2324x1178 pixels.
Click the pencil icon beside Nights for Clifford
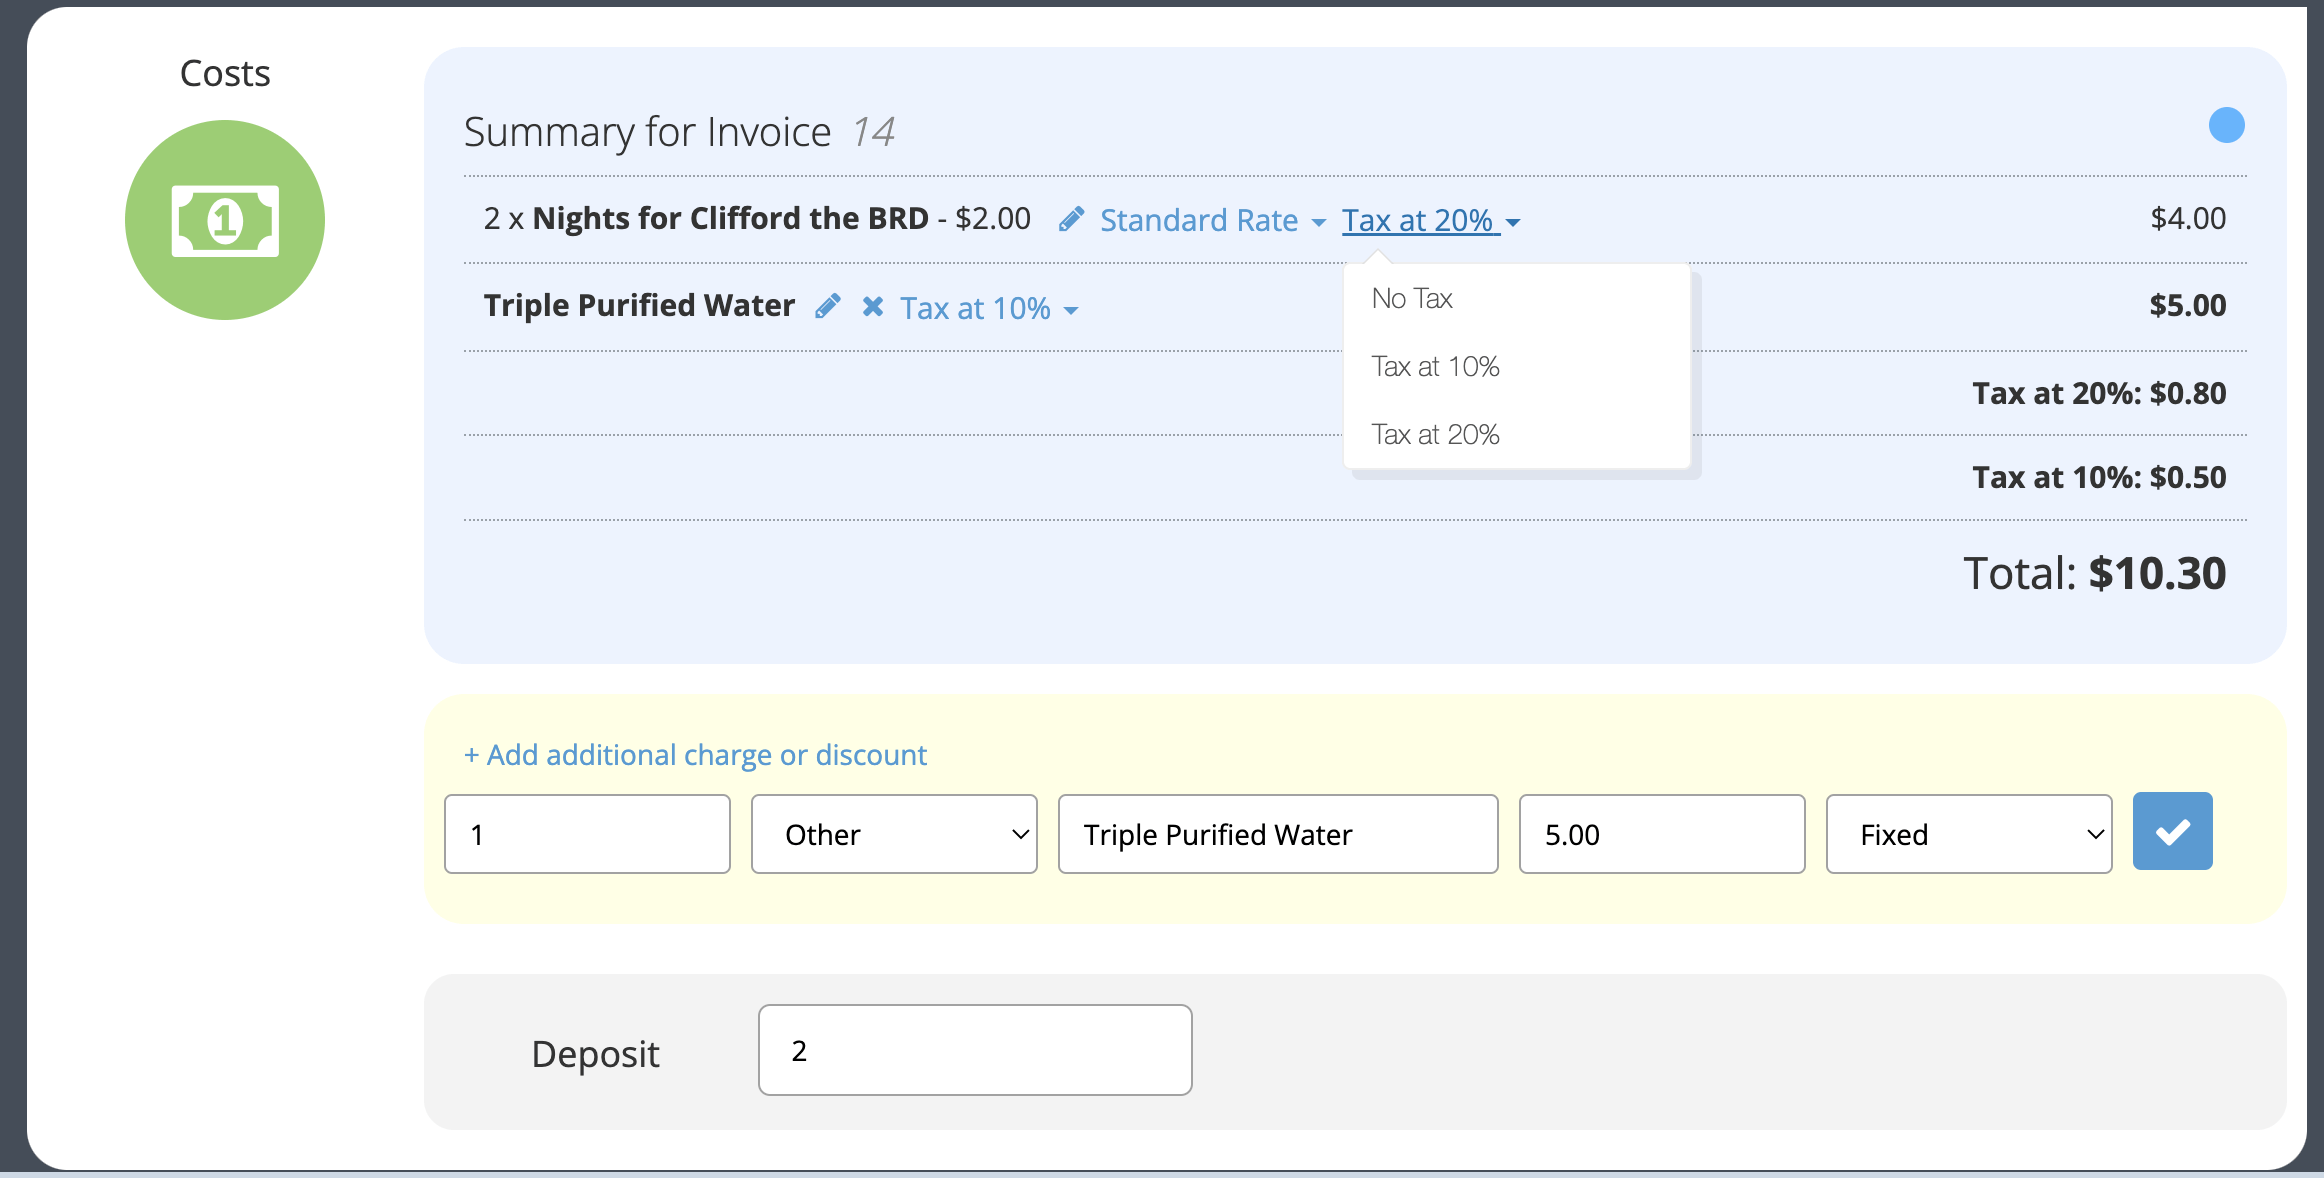1071,219
